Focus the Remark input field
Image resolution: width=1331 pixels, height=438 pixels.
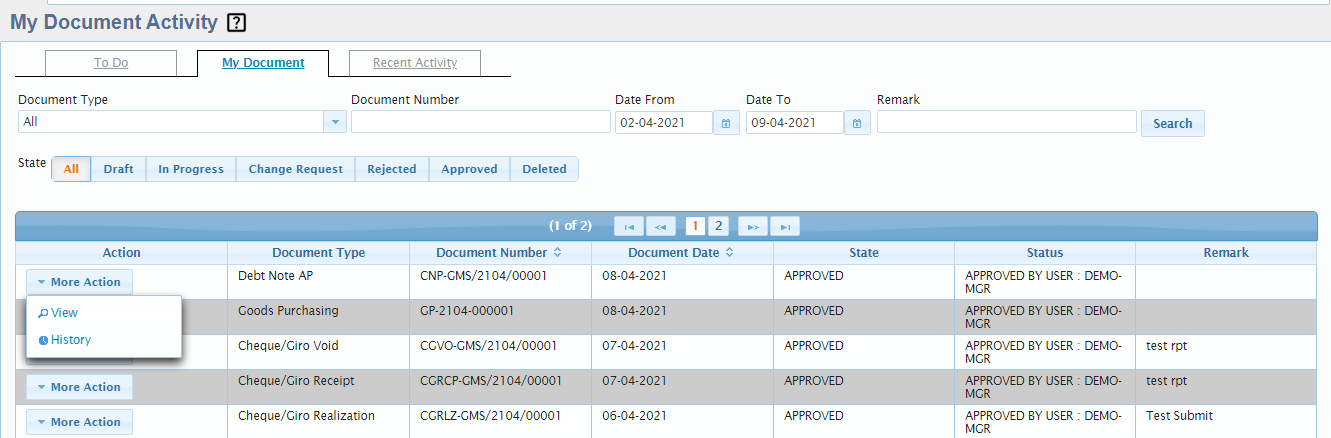[1007, 122]
